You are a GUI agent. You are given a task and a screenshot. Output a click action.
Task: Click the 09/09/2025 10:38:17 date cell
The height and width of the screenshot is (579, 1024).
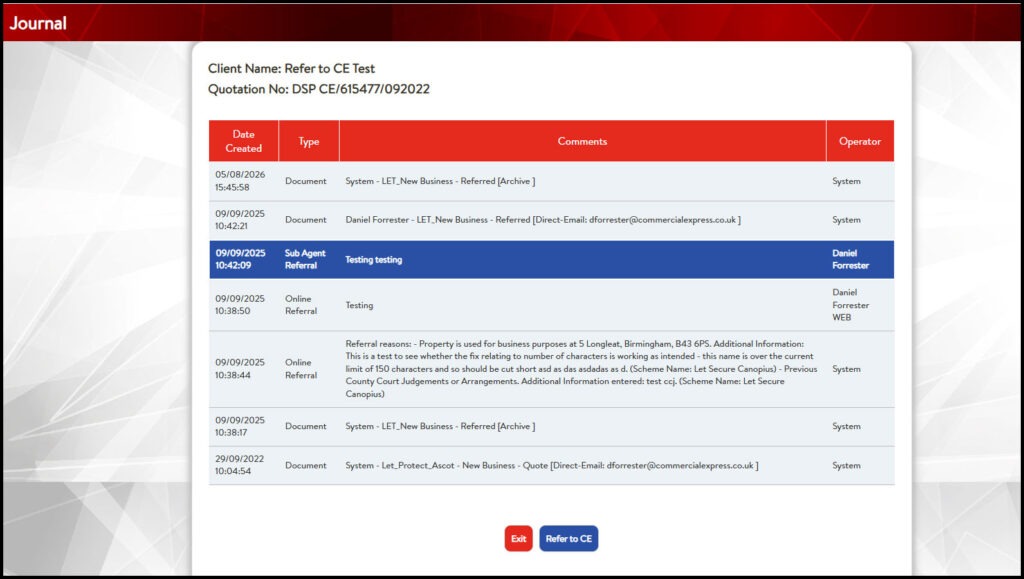tap(240, 426)
